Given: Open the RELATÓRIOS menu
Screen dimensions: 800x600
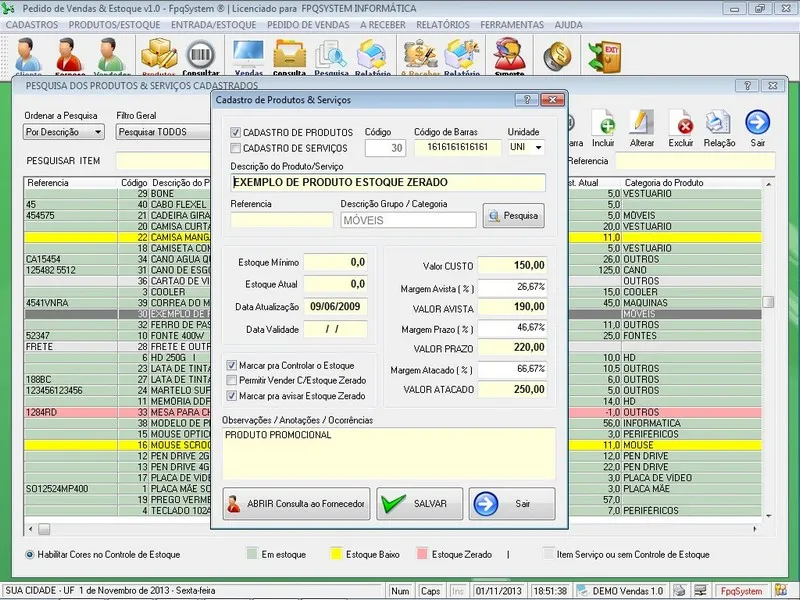Looking at the screenshot, I should coord(442,23).
